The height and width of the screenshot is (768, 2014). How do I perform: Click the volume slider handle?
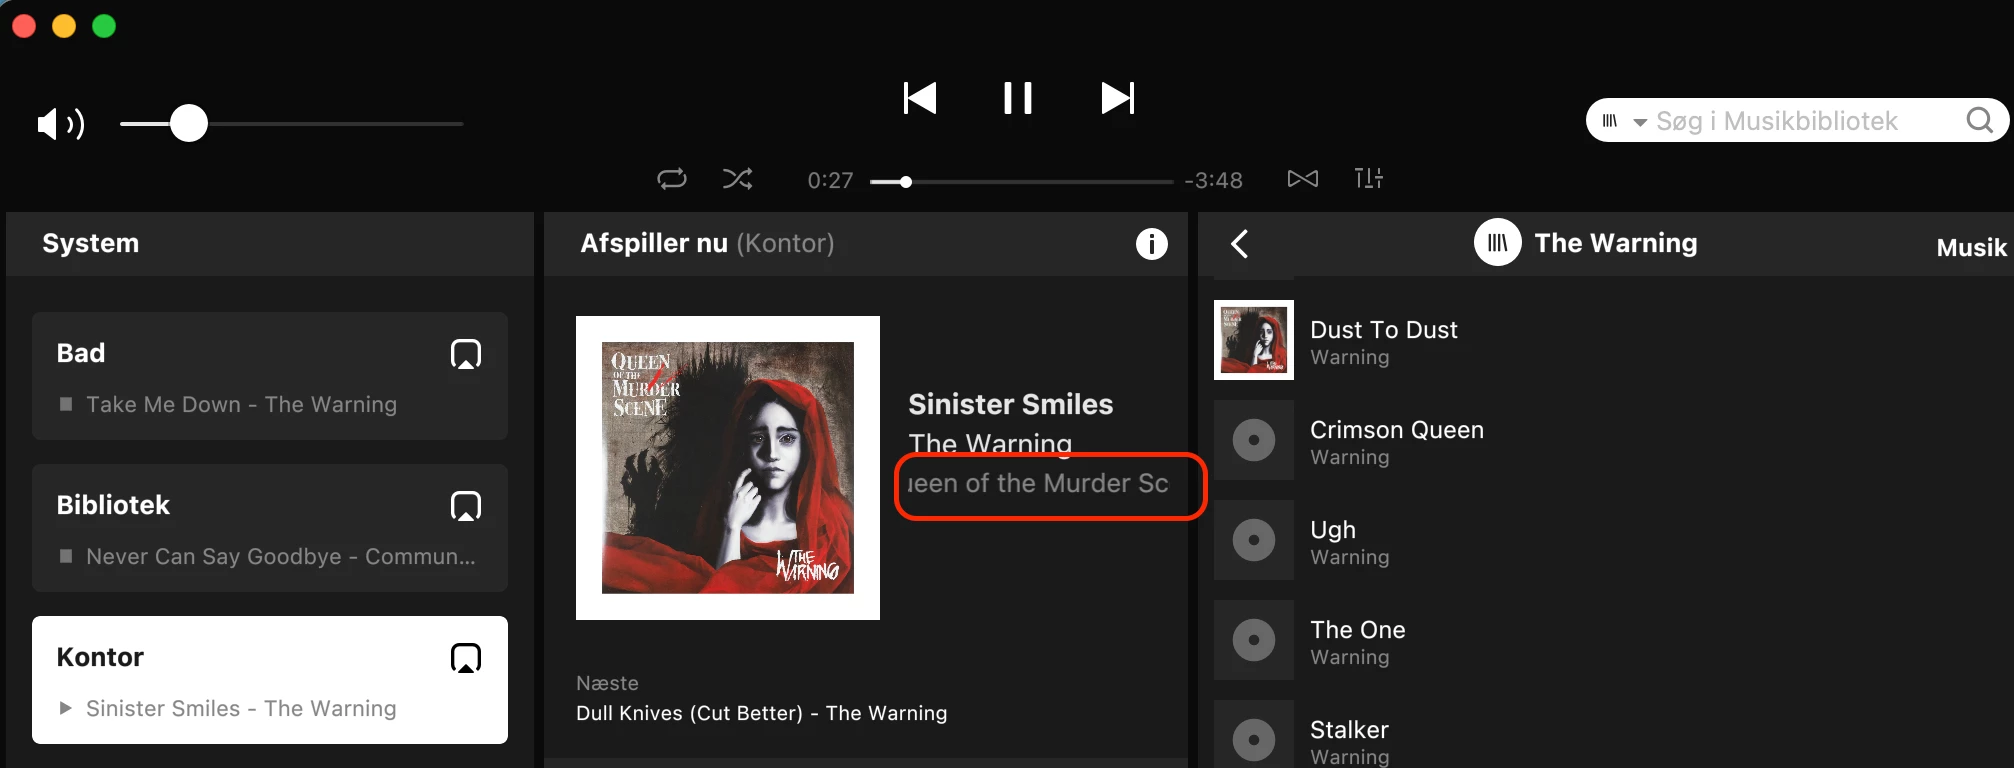189,124
